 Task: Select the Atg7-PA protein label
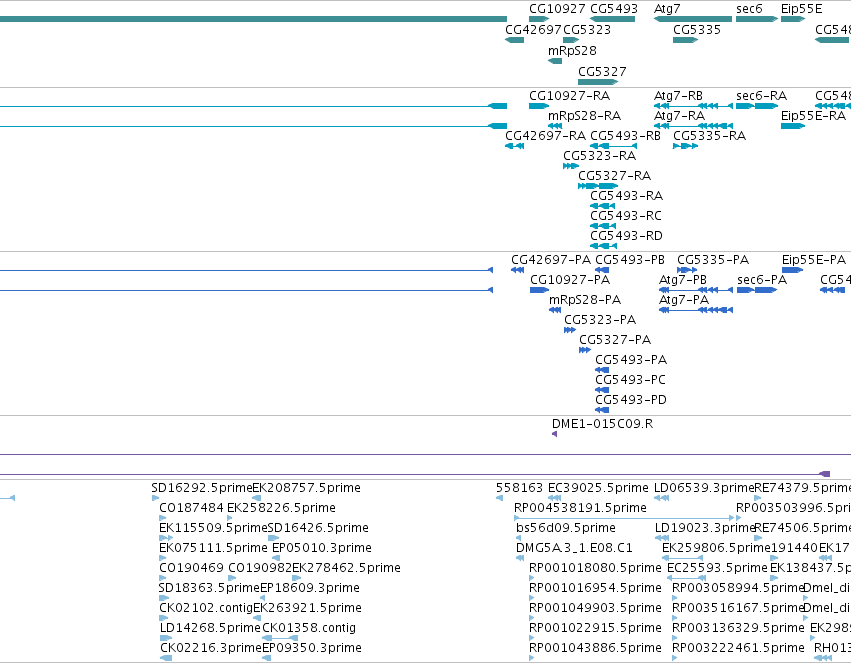pyautogui.click(x=684, y=301)
